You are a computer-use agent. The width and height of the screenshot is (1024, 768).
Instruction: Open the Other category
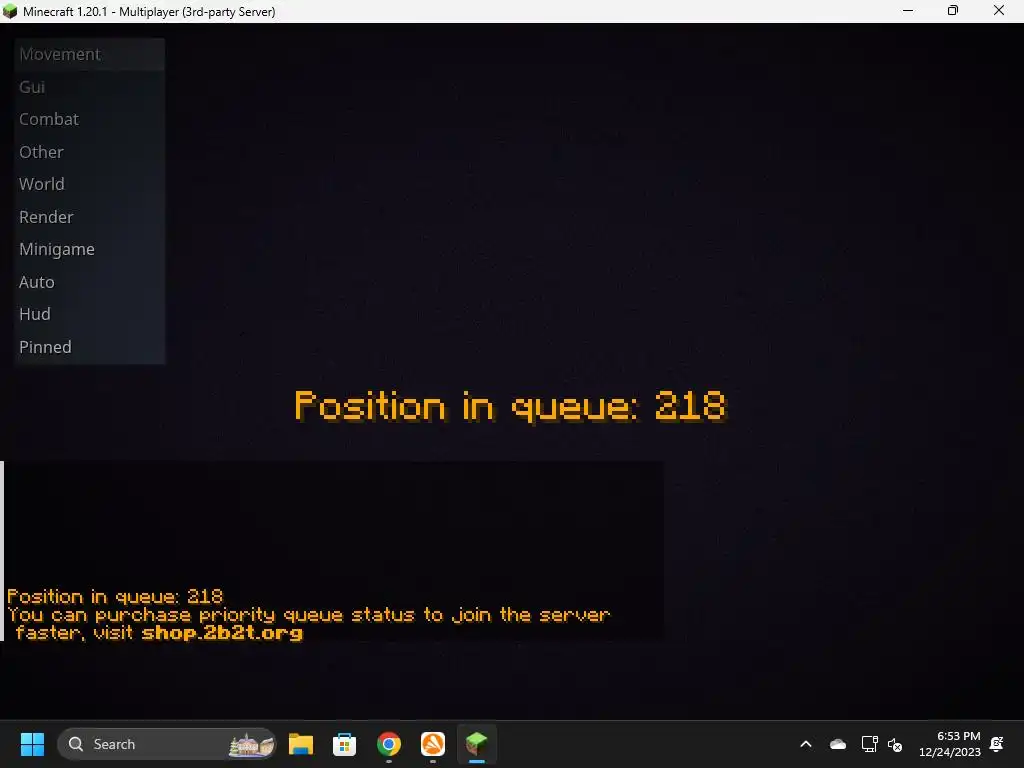(x=89, y=152)
